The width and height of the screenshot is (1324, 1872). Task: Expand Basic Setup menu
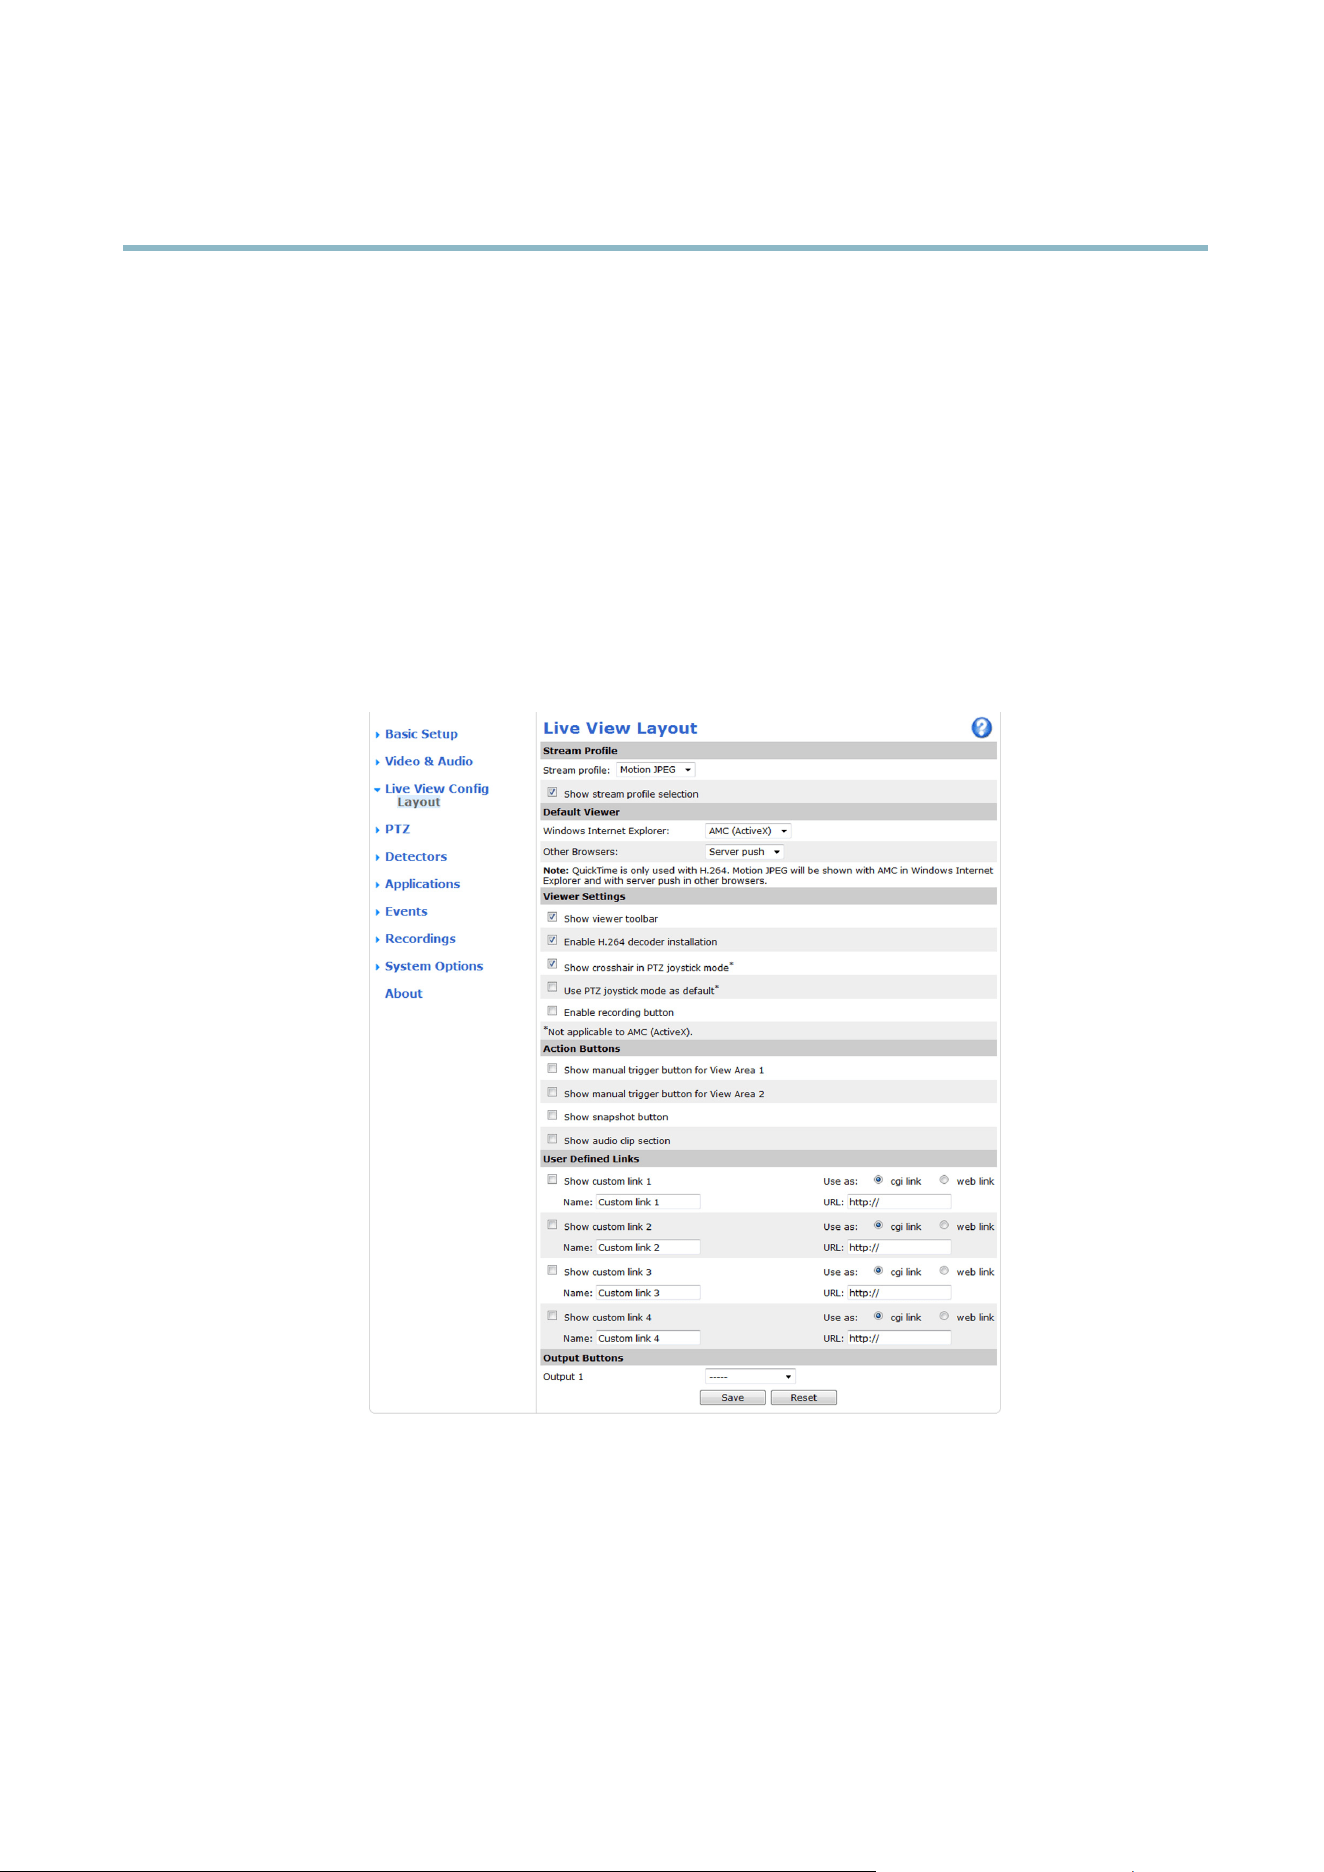(421, 734)
